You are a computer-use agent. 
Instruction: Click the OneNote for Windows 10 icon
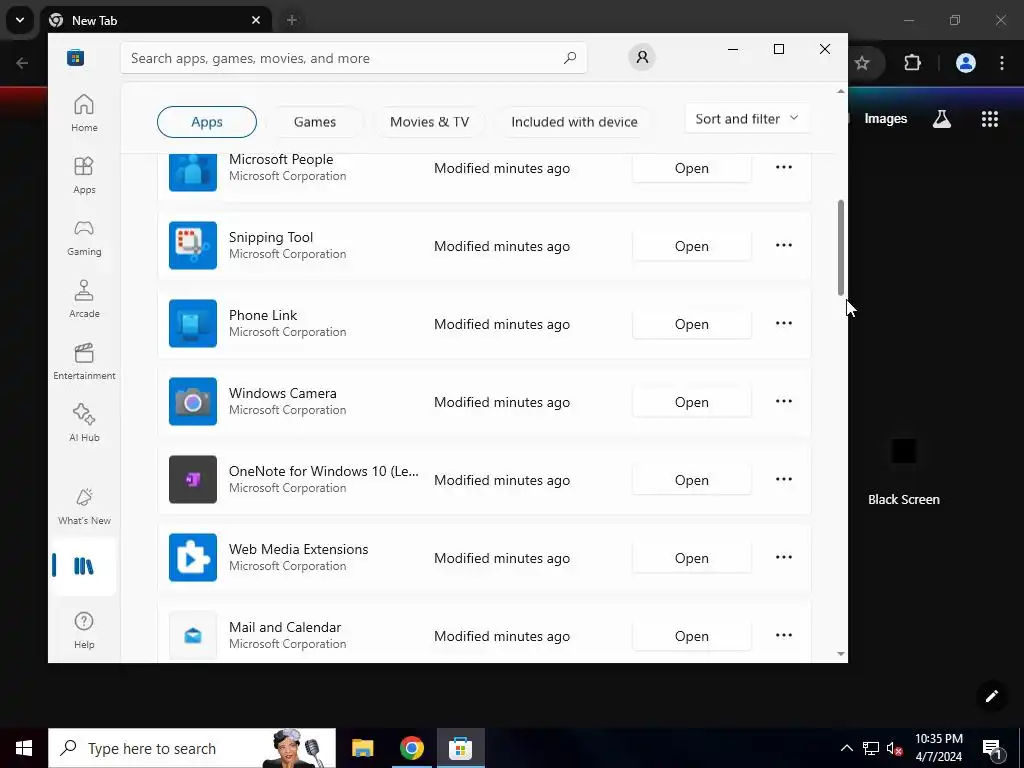pos(193,479)
